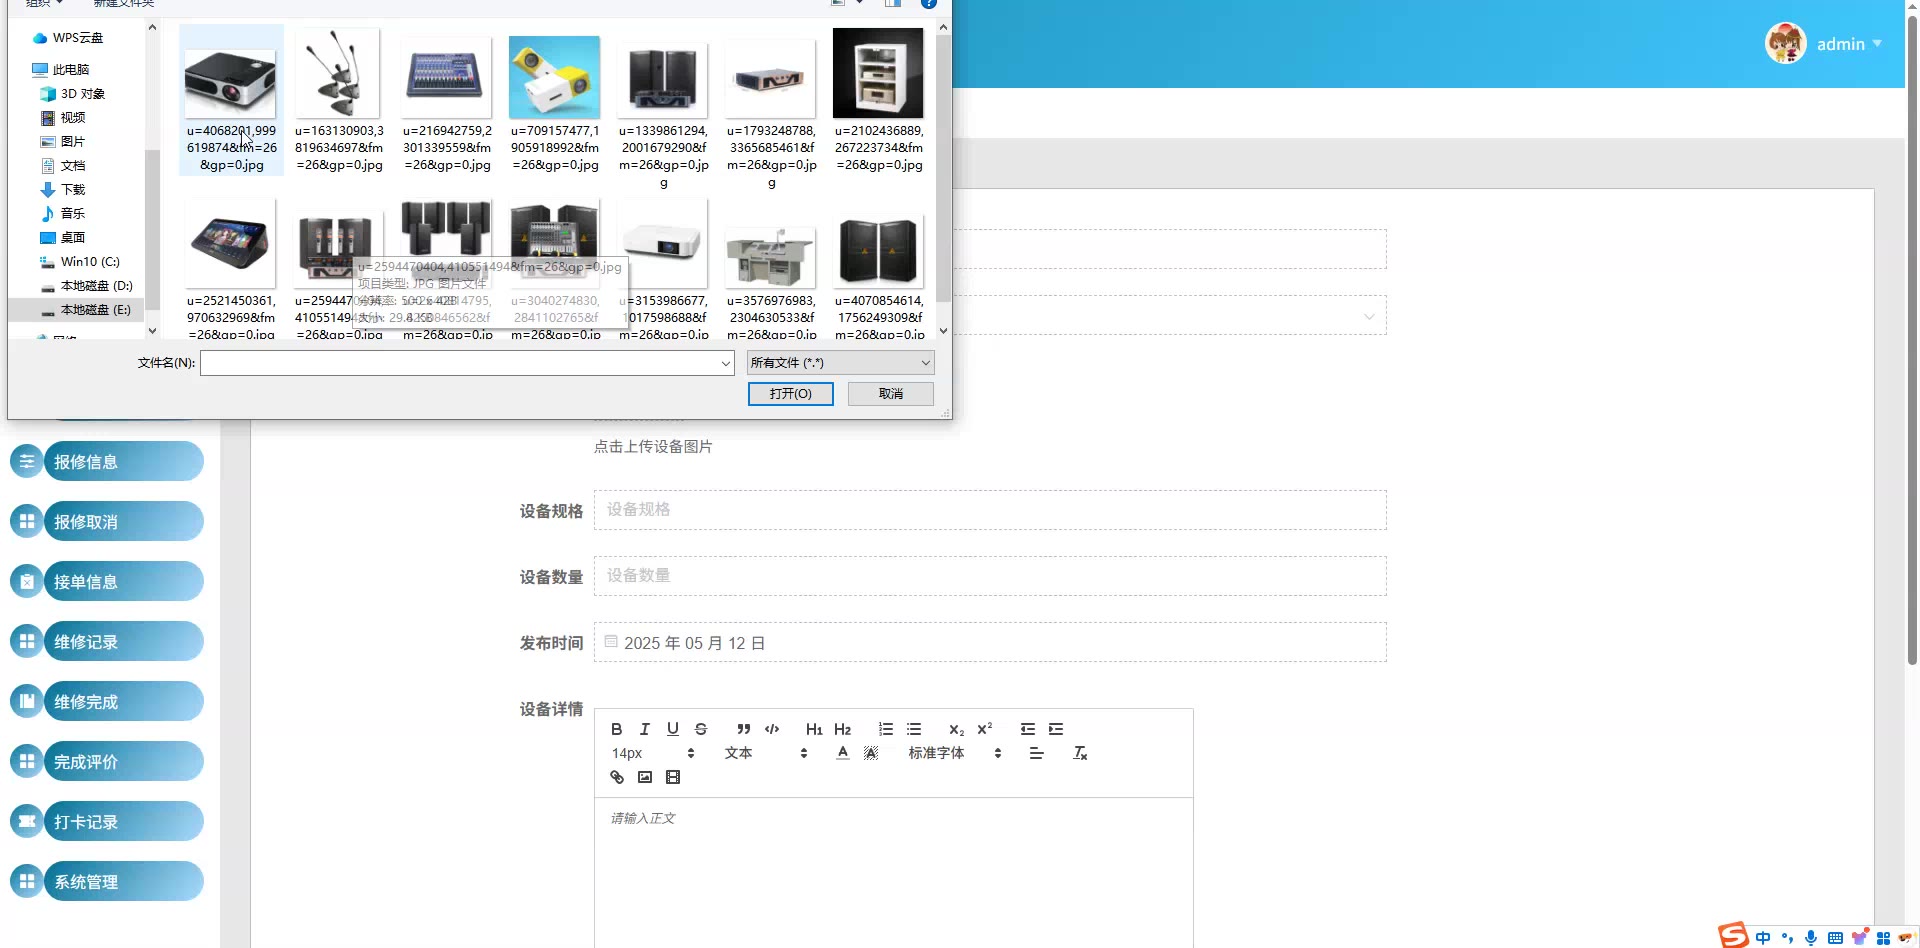The height and width of the screenshot is (948, 1920).
Task: Expand the form select box chevron
Action: pyautogui.click(x=1369, y=316)
